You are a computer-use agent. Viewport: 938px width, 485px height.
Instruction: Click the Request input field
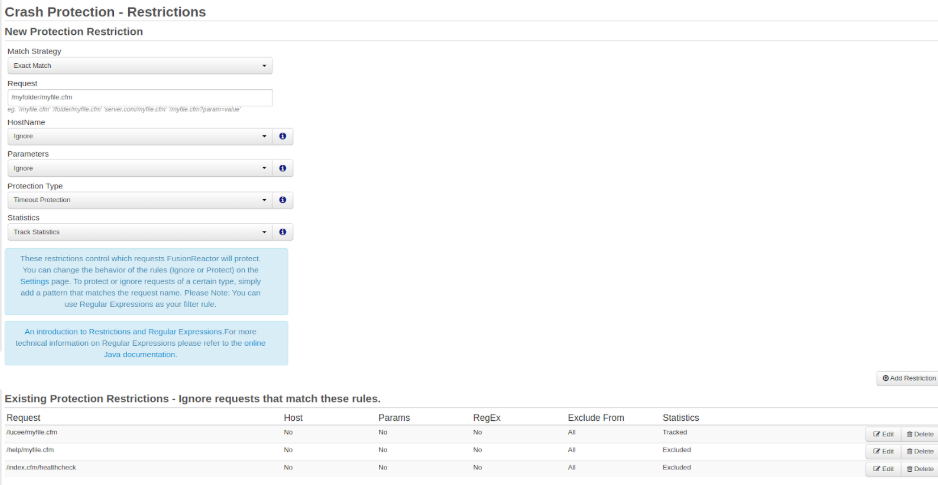pos(139,98)
